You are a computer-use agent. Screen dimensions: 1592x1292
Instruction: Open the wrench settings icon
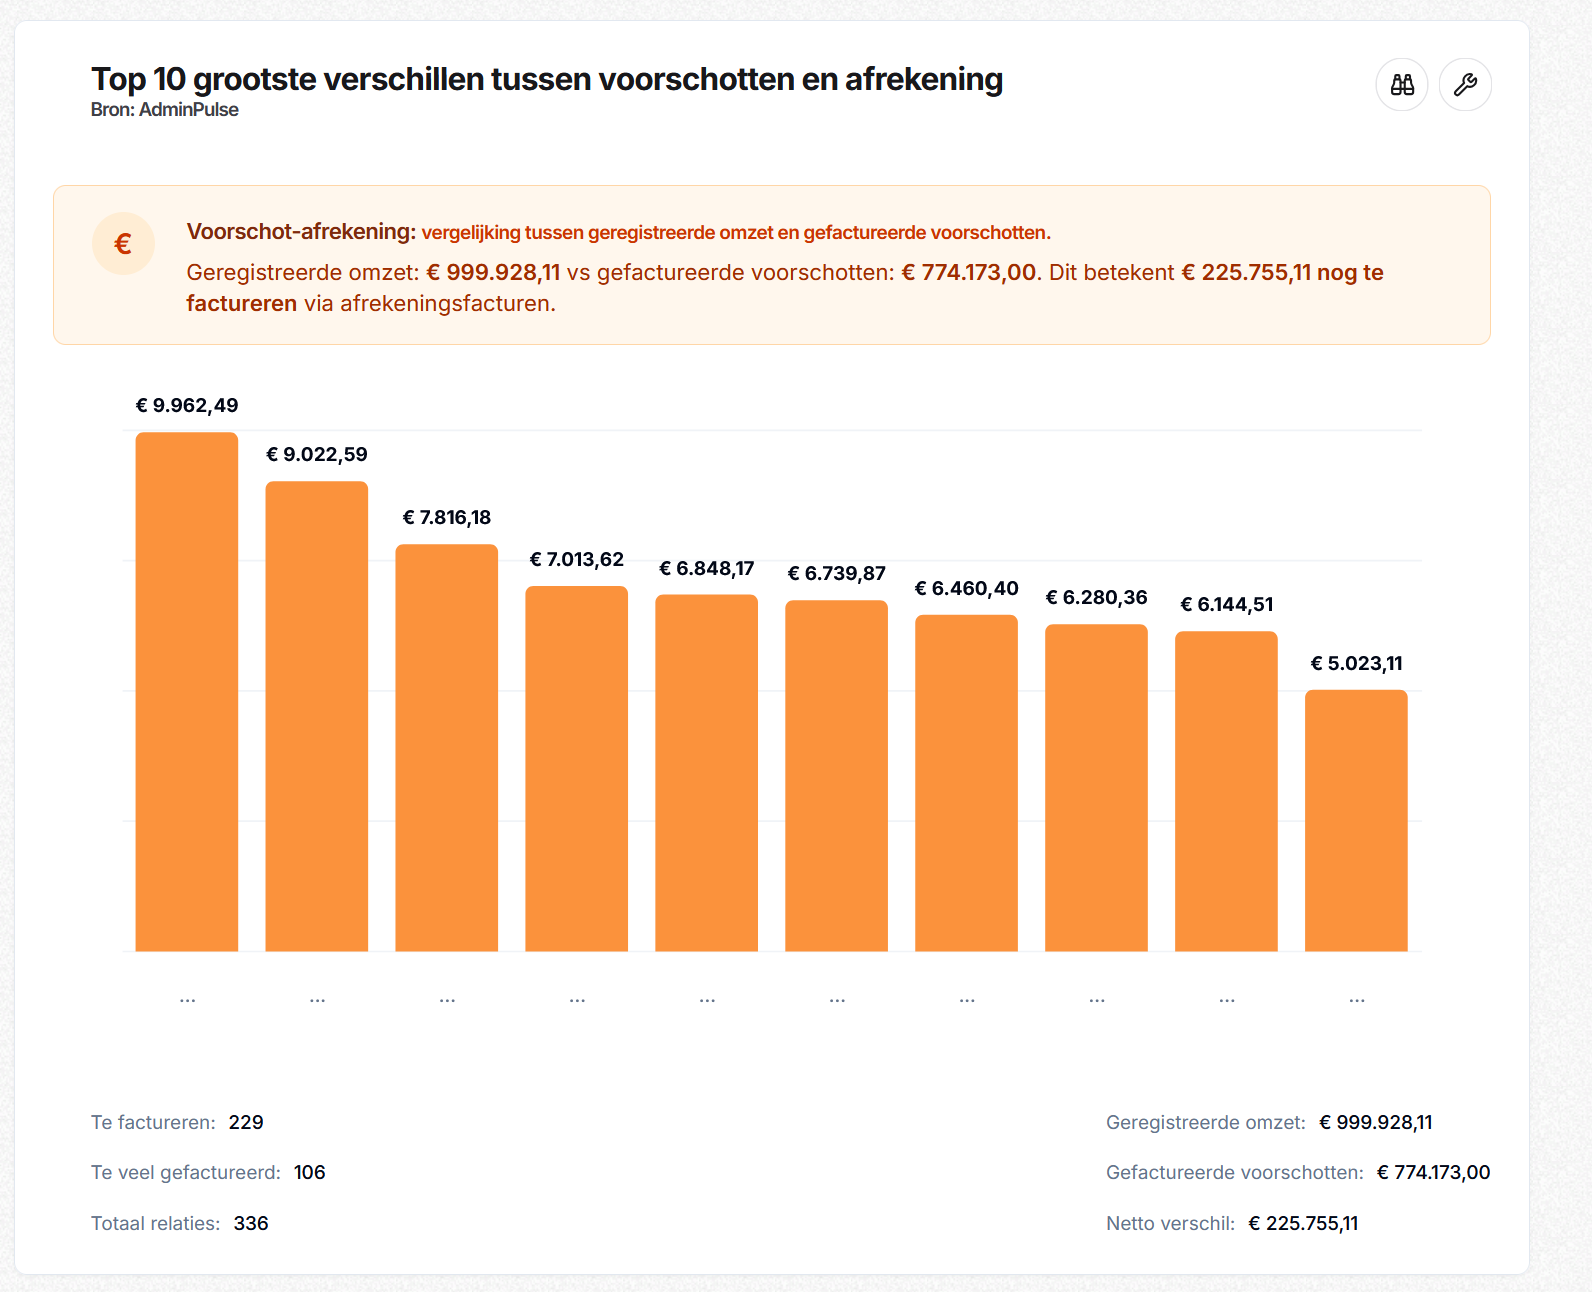(x=1465, y=85)
